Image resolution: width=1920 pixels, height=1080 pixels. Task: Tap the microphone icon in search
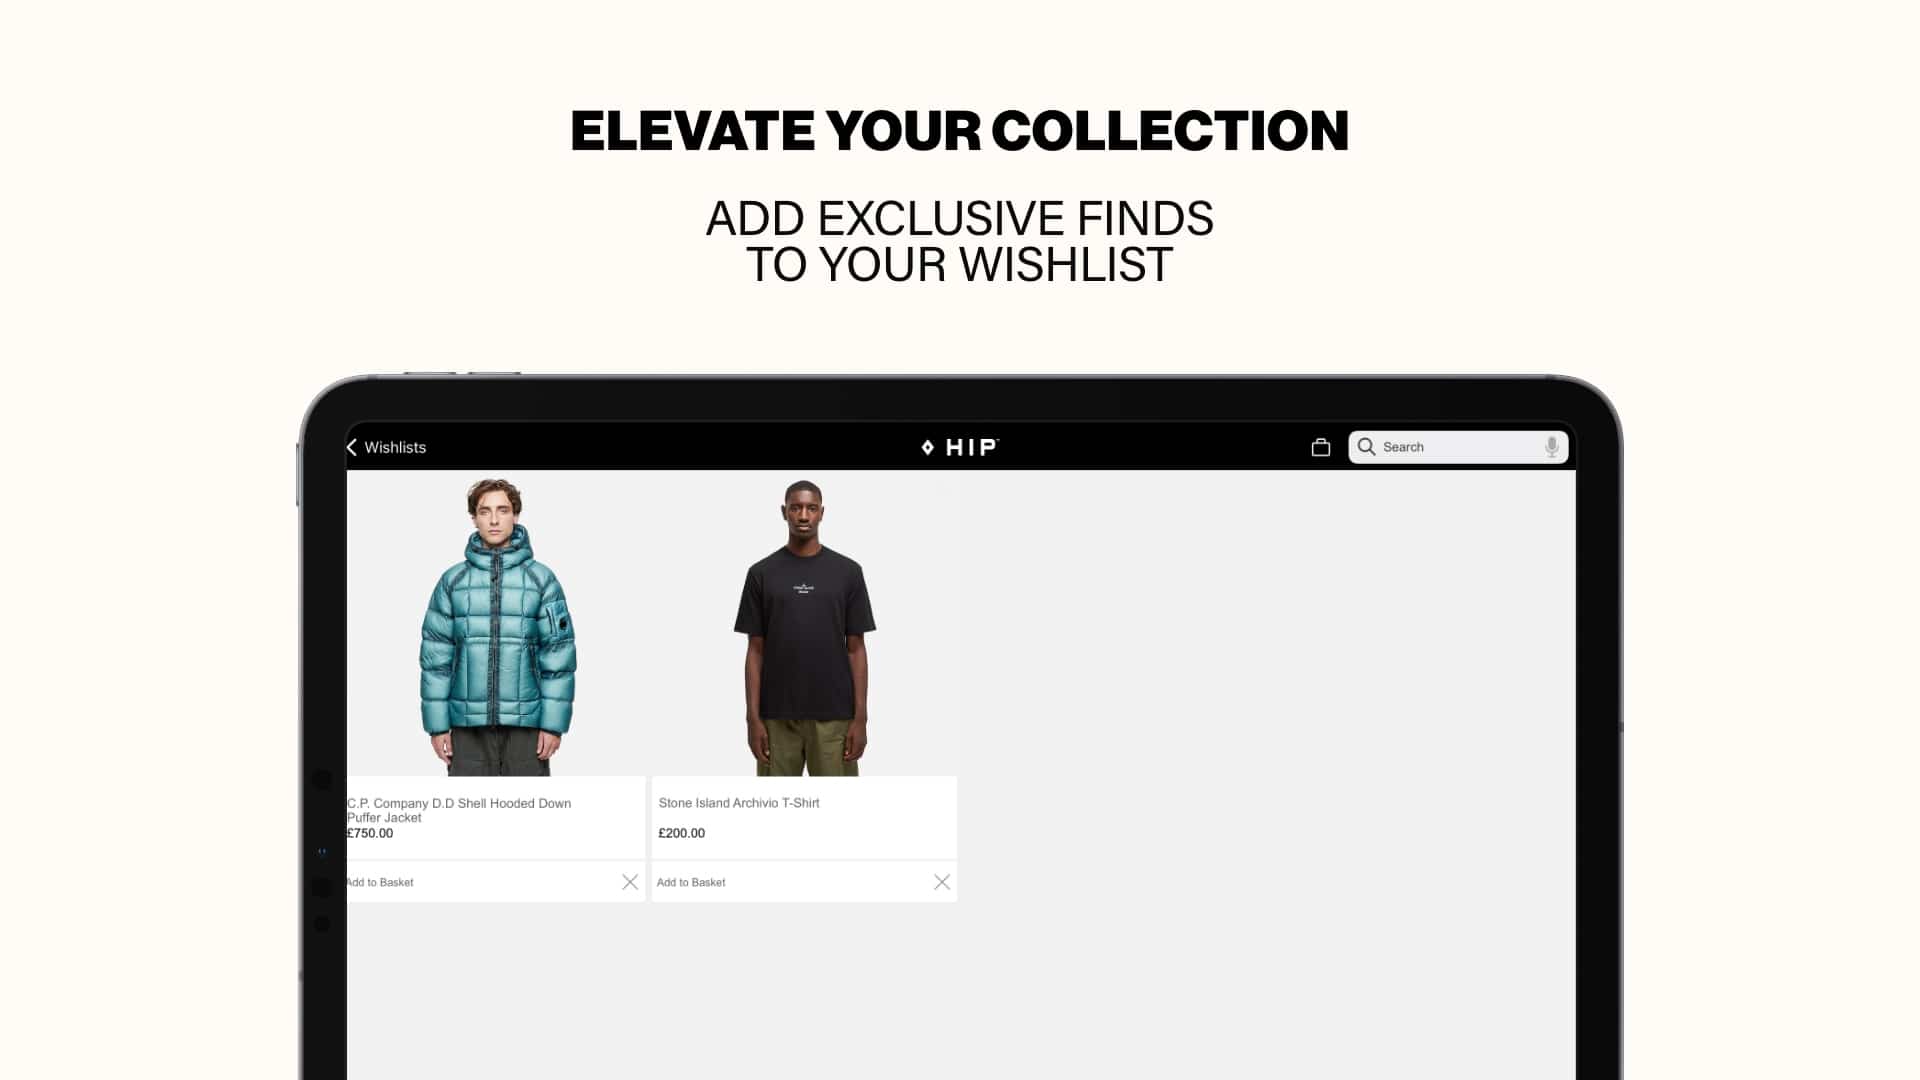click(x=1551, y=447)
